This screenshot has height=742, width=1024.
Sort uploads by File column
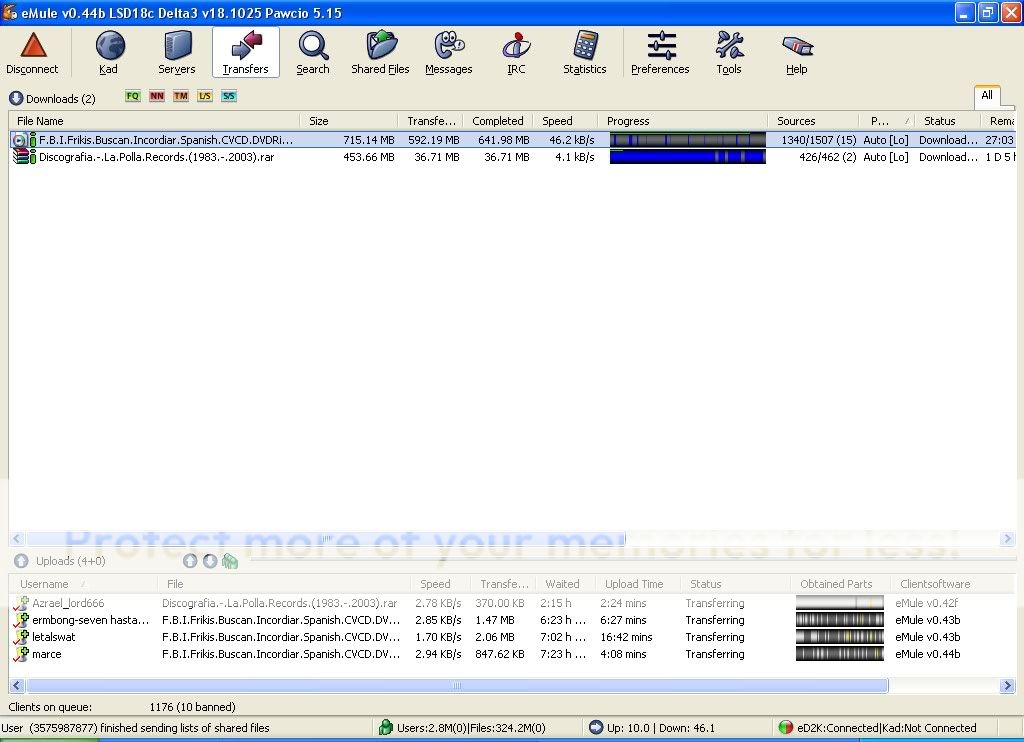pyautogui.click(x=283, y=584)
